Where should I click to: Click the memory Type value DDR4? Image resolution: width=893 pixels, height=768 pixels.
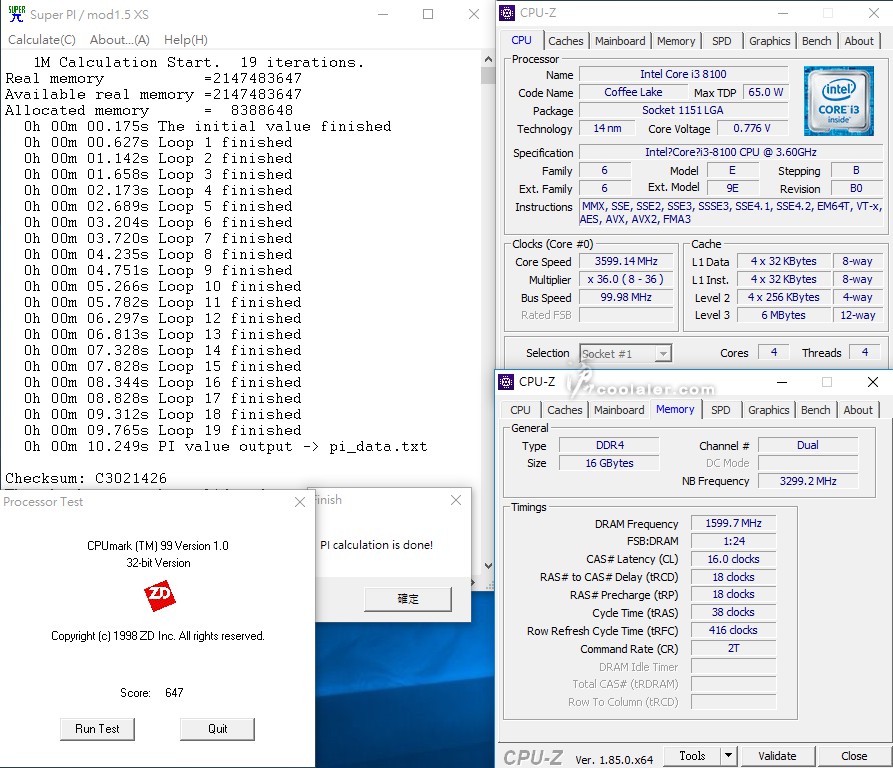point(609,445)
